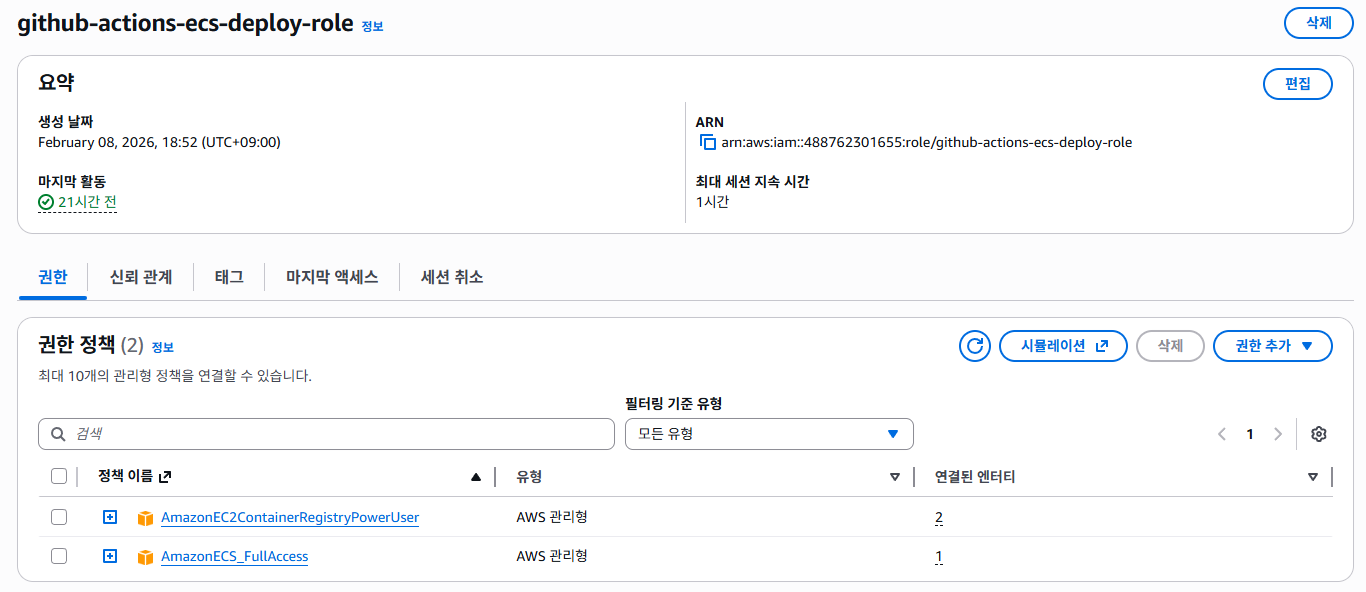The image size is (1366, 592).
Task: Open the 마지막 액세스 tab
Action: tap(332, 277)
